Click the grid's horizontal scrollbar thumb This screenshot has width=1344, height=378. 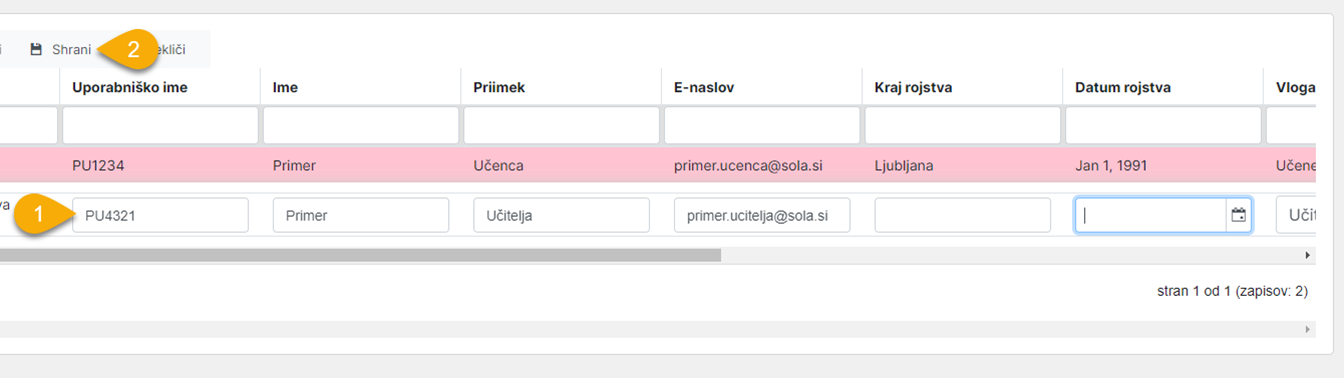coord(360,256)
